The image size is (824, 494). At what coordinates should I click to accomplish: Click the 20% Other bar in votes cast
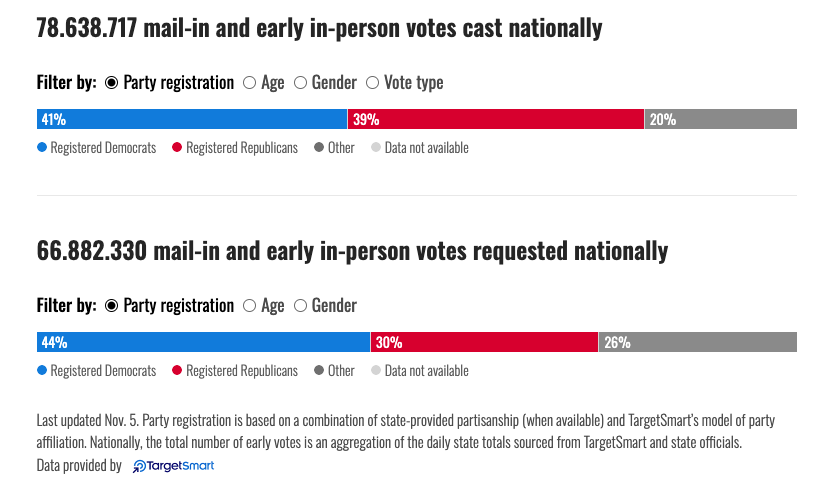[721, 120]
